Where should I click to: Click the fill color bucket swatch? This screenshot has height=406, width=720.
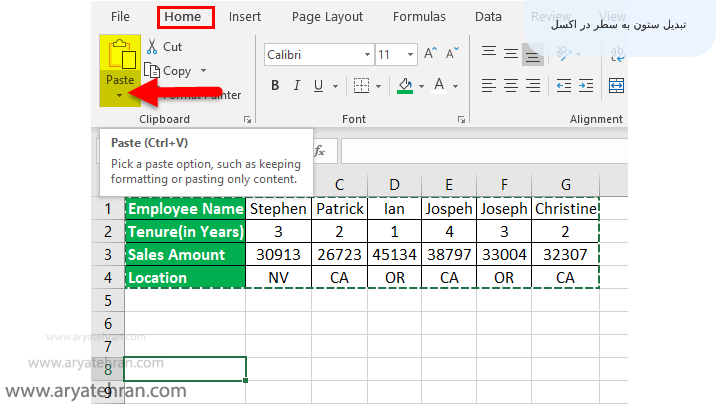pyautogui.click(x=405, y=86)
